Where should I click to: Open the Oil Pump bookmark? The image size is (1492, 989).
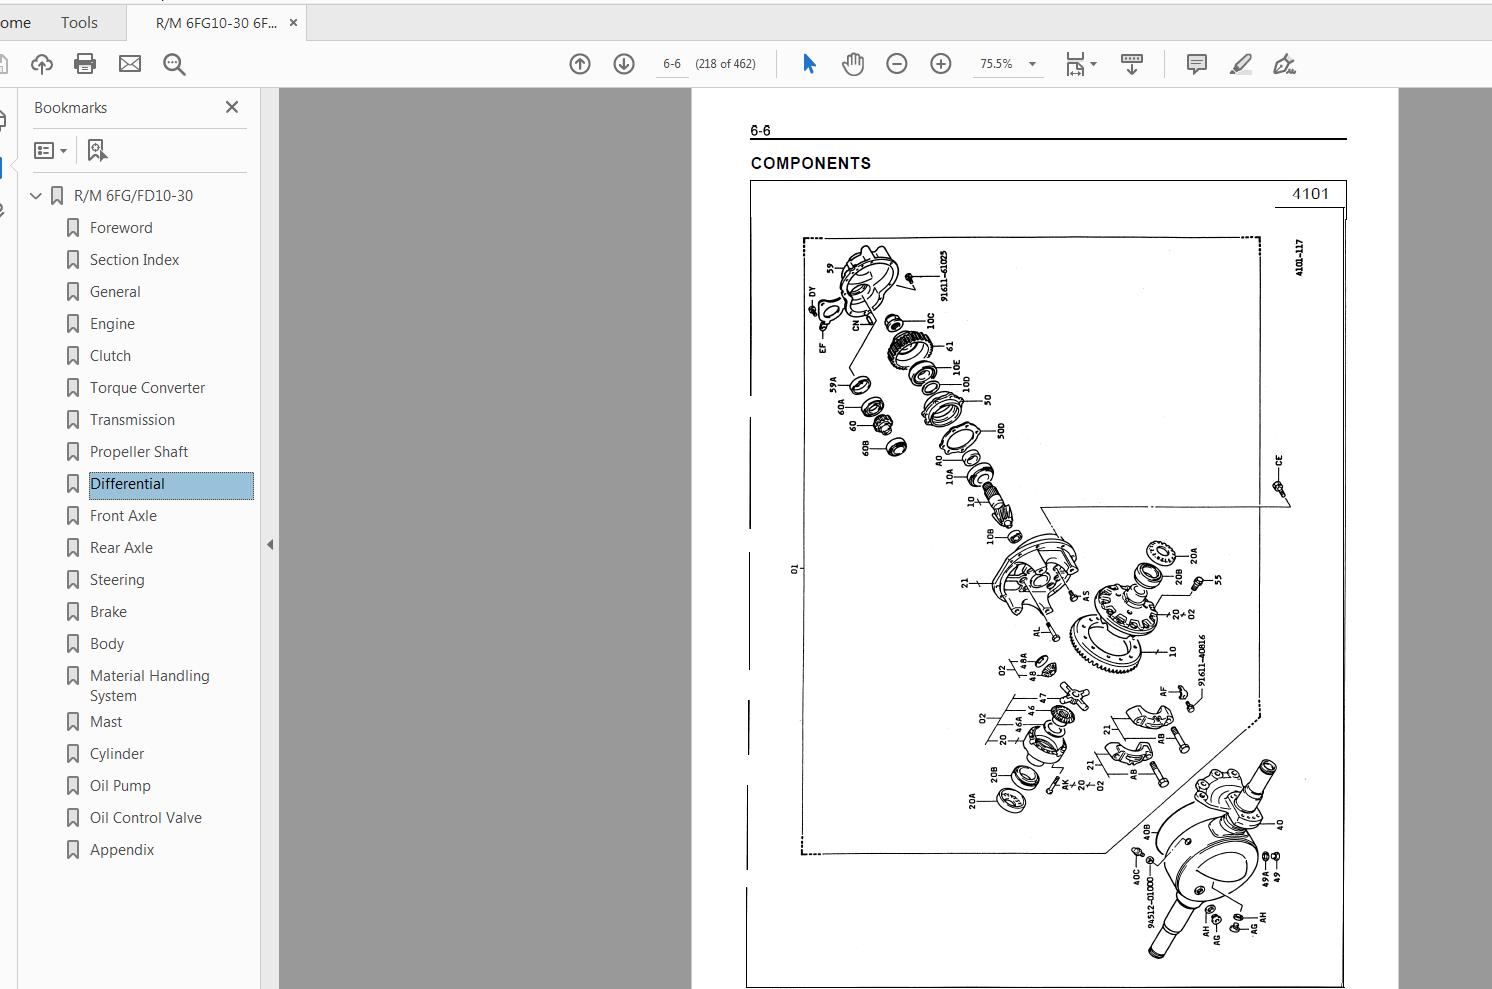(x=120, y=786)
